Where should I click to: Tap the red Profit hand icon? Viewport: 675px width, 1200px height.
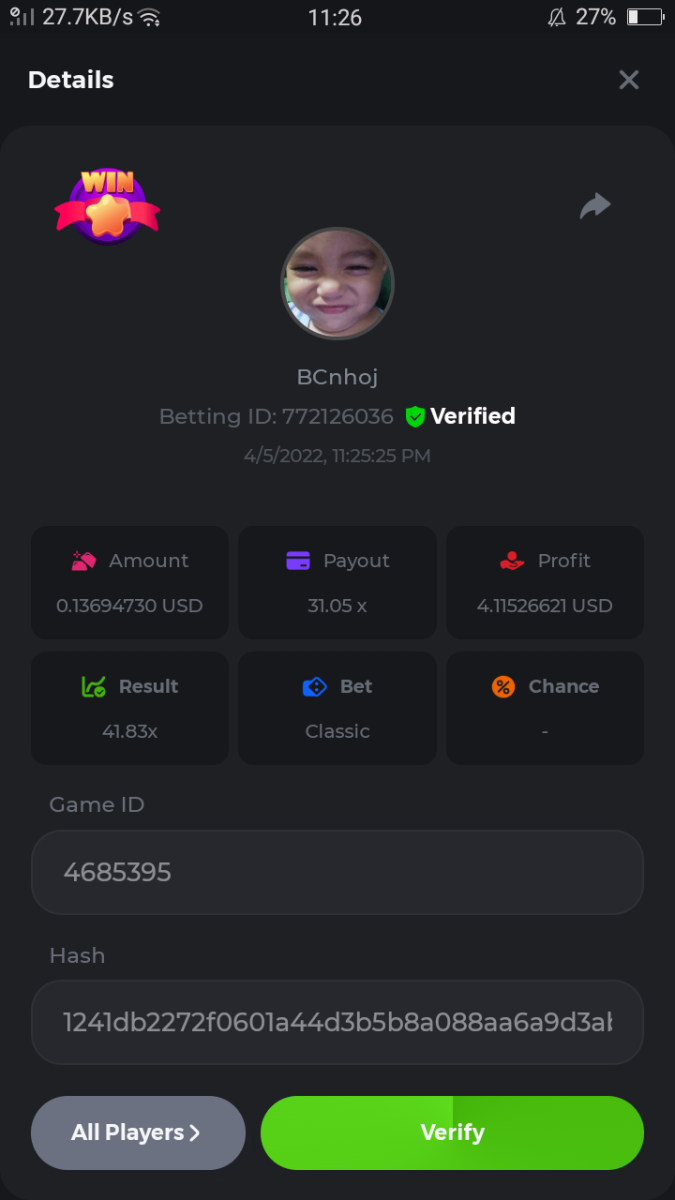(512, 561)
